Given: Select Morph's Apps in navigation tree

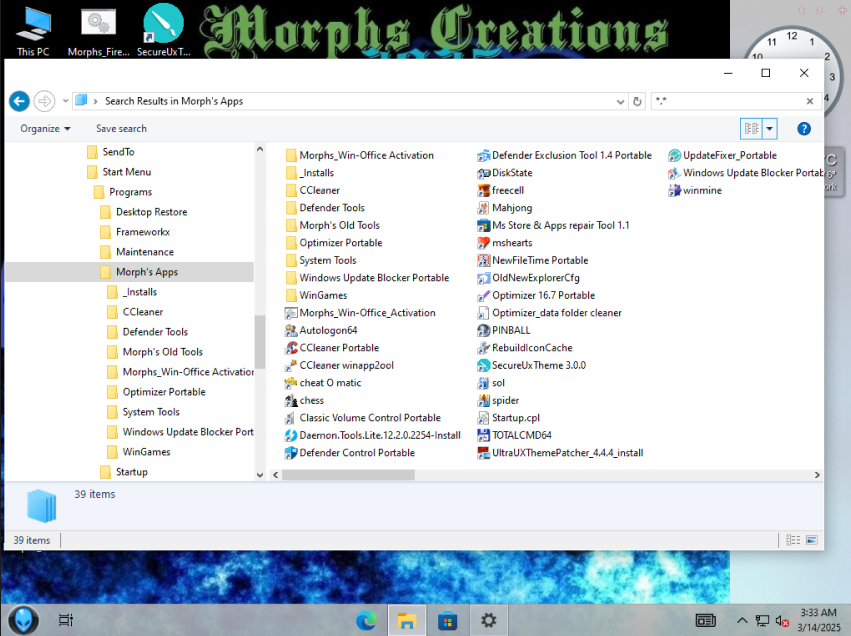Looking at the screenshot, I should click(x=147, y=272).
